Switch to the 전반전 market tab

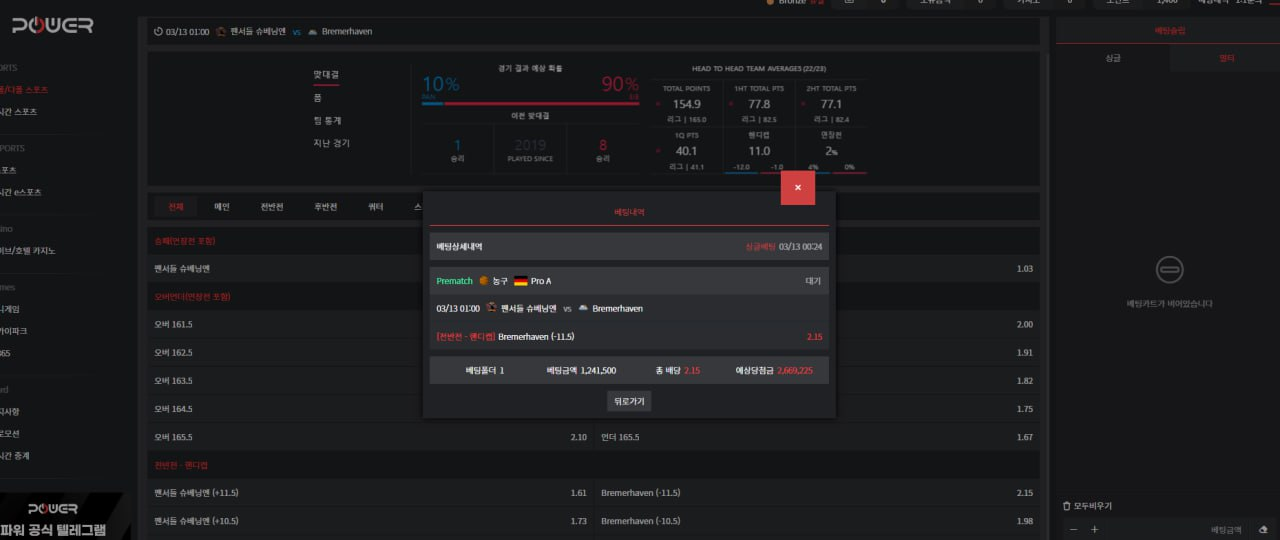(272, 207)
